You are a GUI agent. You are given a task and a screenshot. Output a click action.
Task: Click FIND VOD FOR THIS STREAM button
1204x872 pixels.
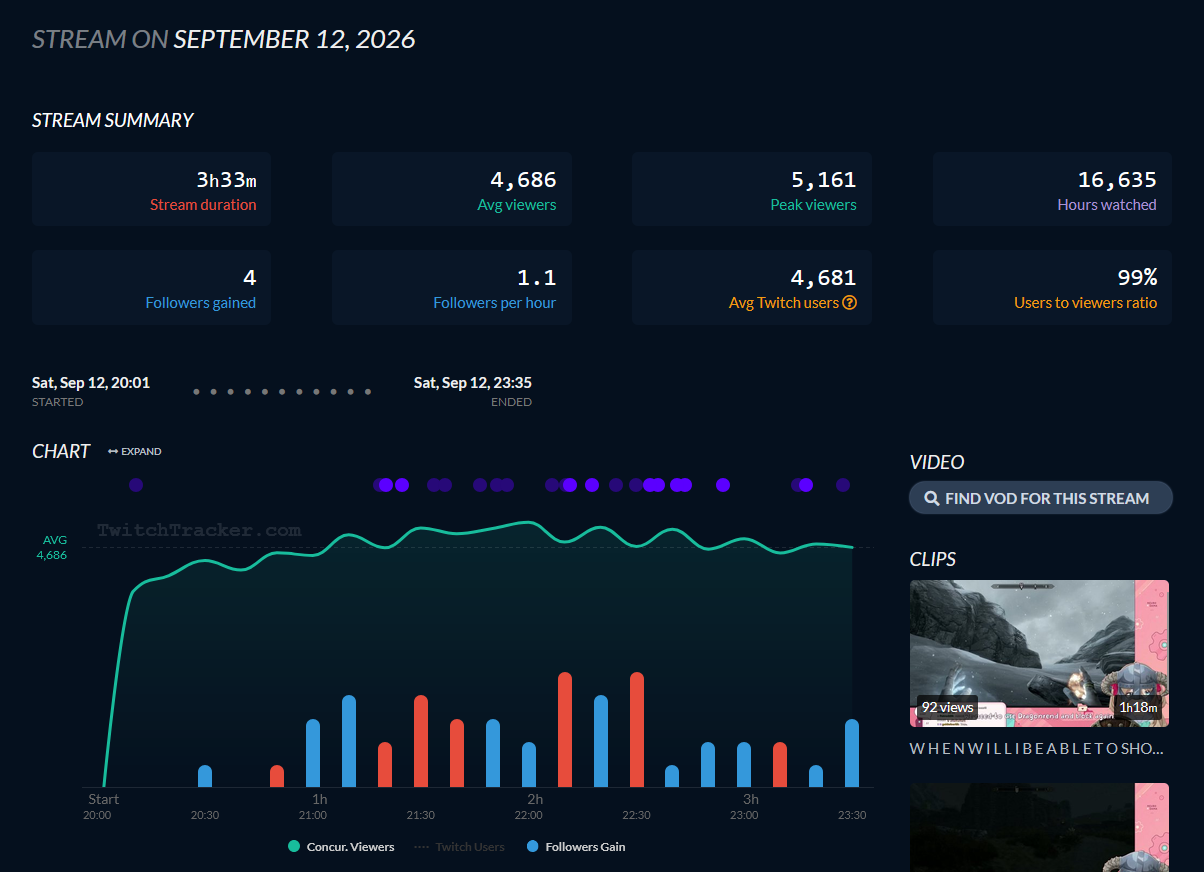pos(1040,498)
